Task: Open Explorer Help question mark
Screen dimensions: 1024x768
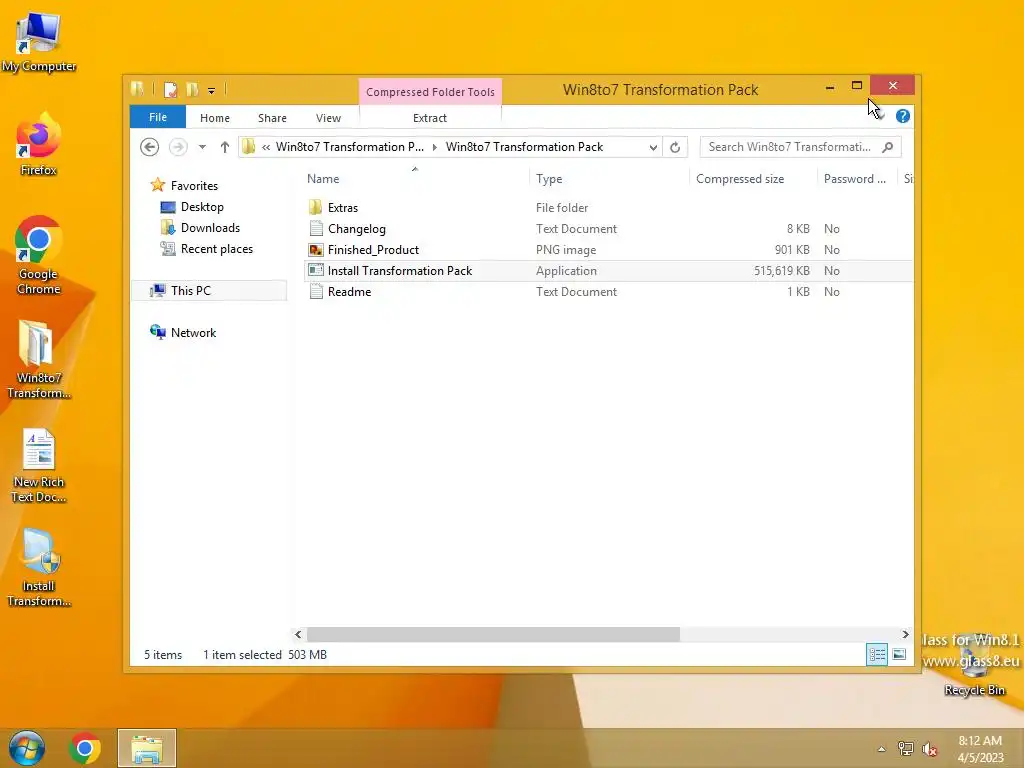Action: pos(903,116)
